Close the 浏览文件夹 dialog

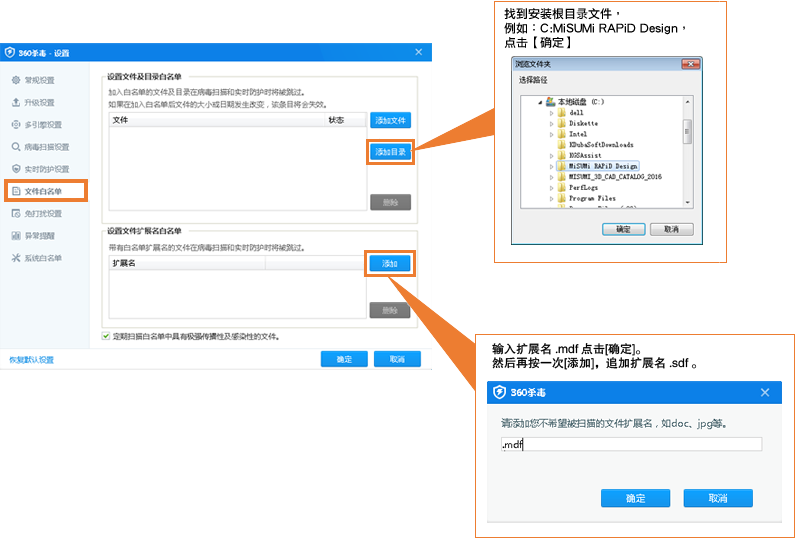(690, 64)
